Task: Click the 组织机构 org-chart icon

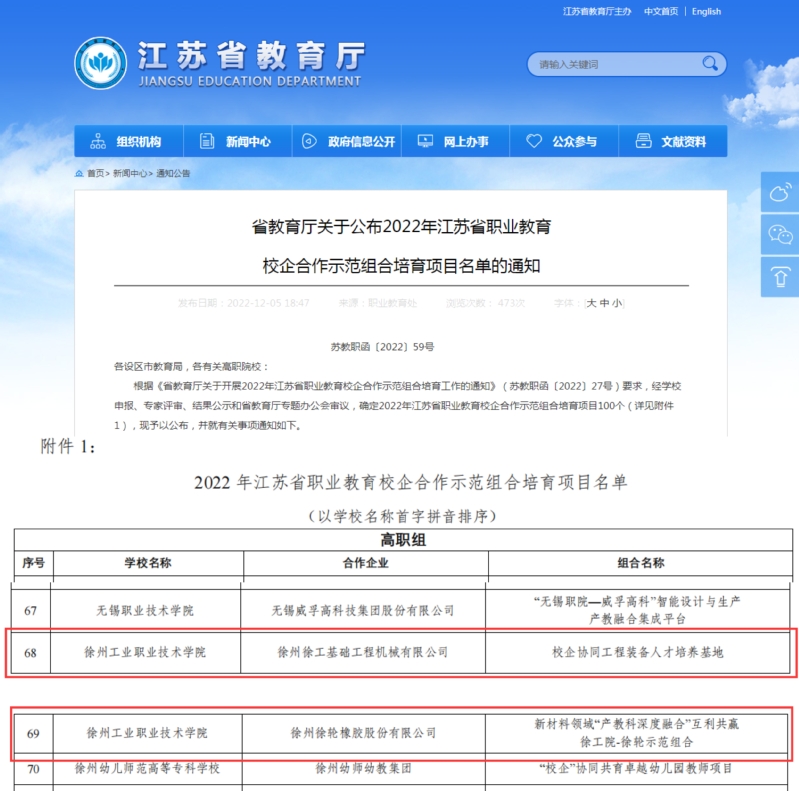Action: click(98, 142)
